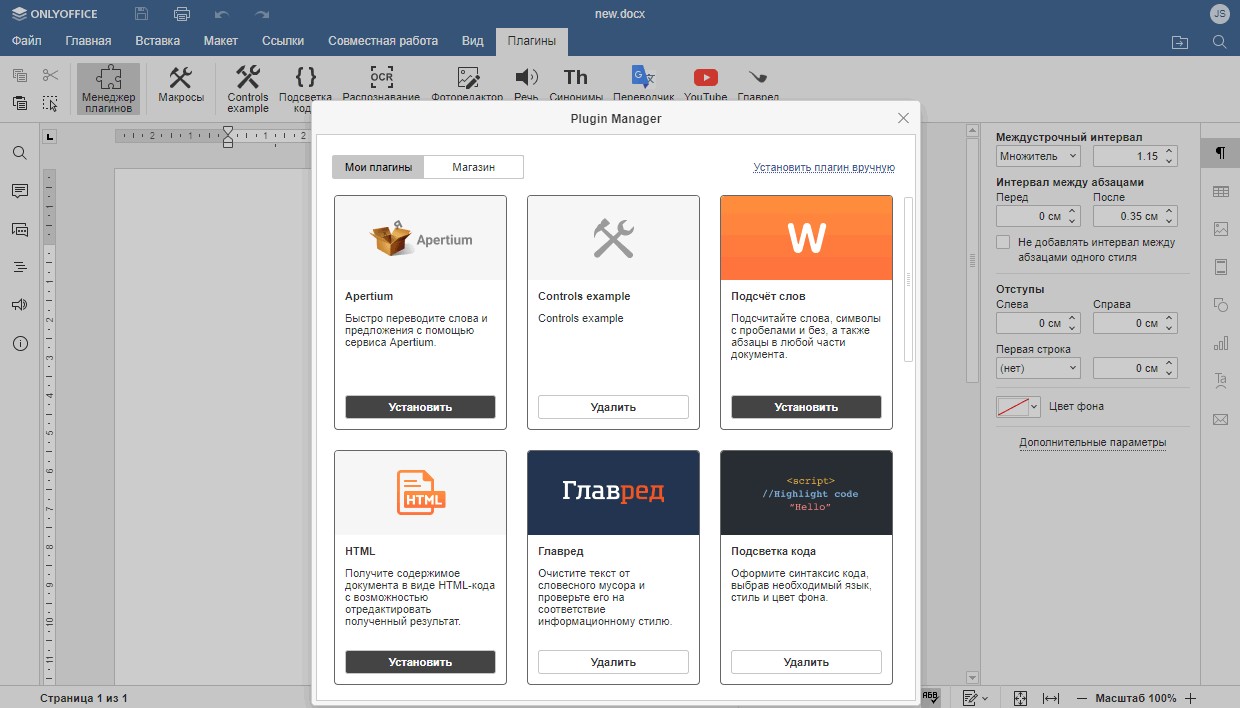Image resolution: width=1240 pixels, height=708 pixels.
Task: Click Fit to page icon
Action: click(1020, 698)
